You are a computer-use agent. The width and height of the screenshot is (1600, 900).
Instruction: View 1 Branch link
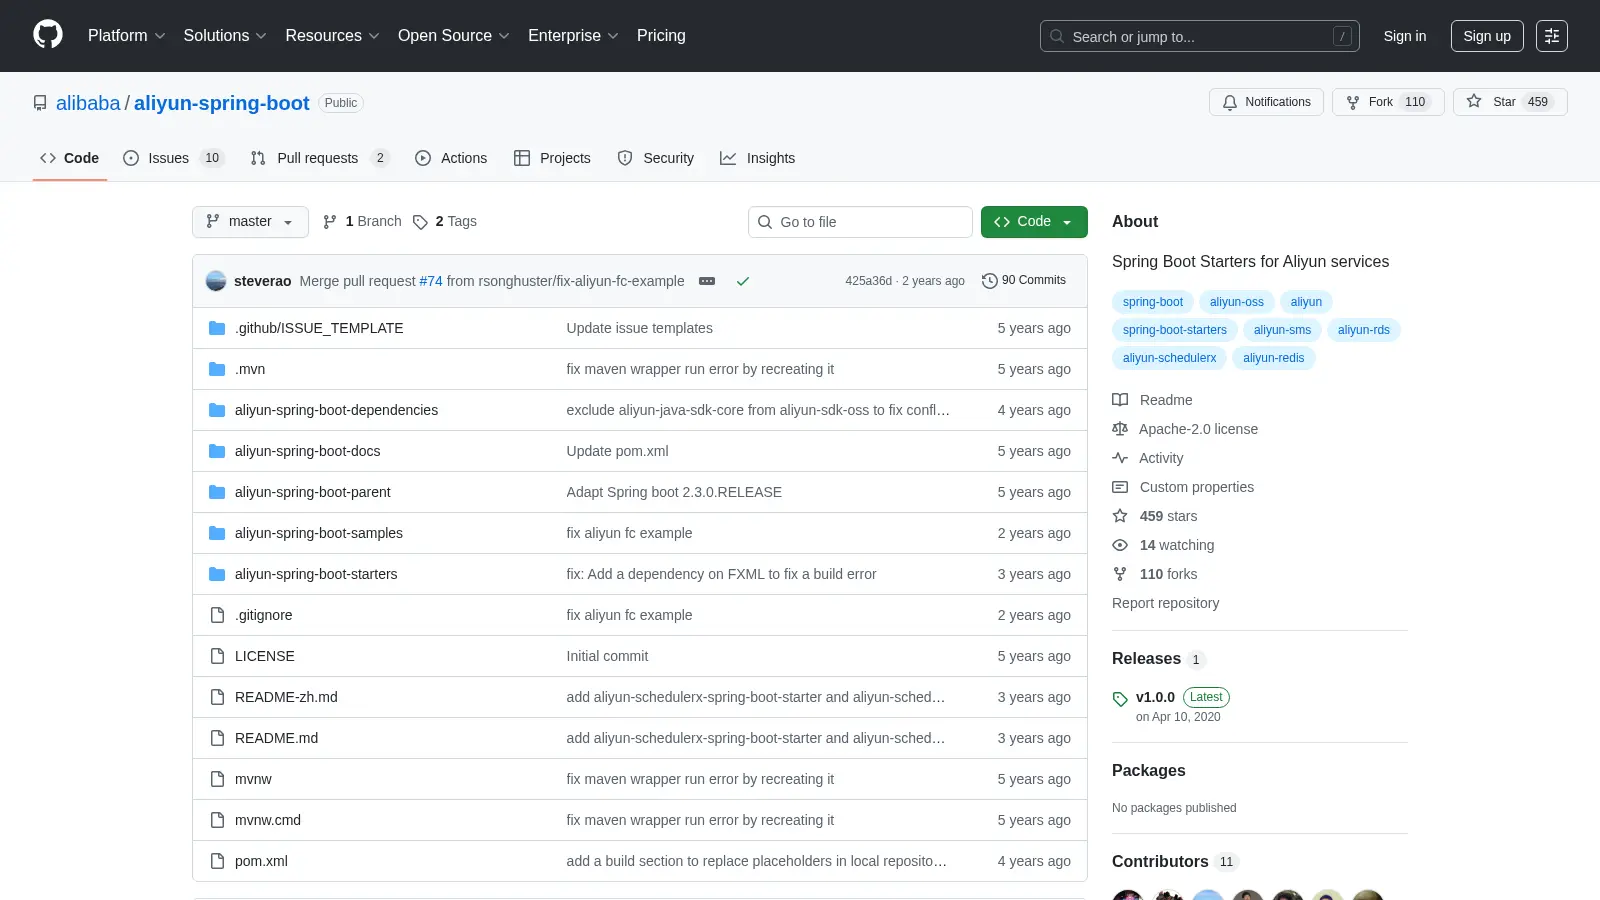coord(362,221)
